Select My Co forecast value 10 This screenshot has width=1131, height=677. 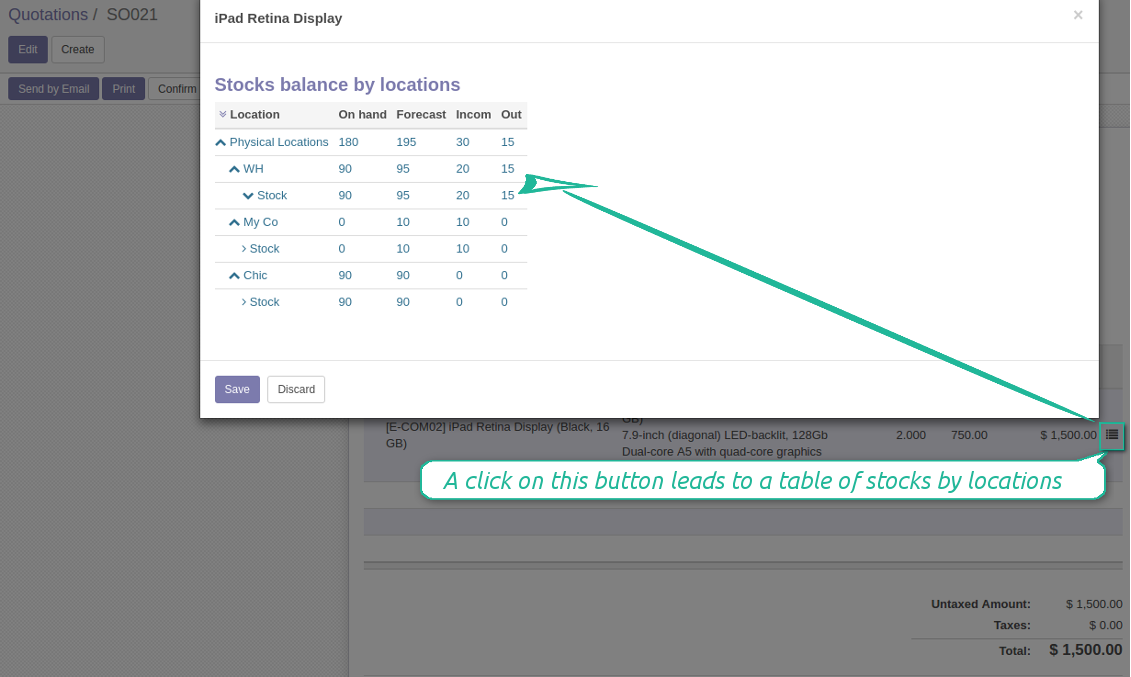(x=402, y=222)
